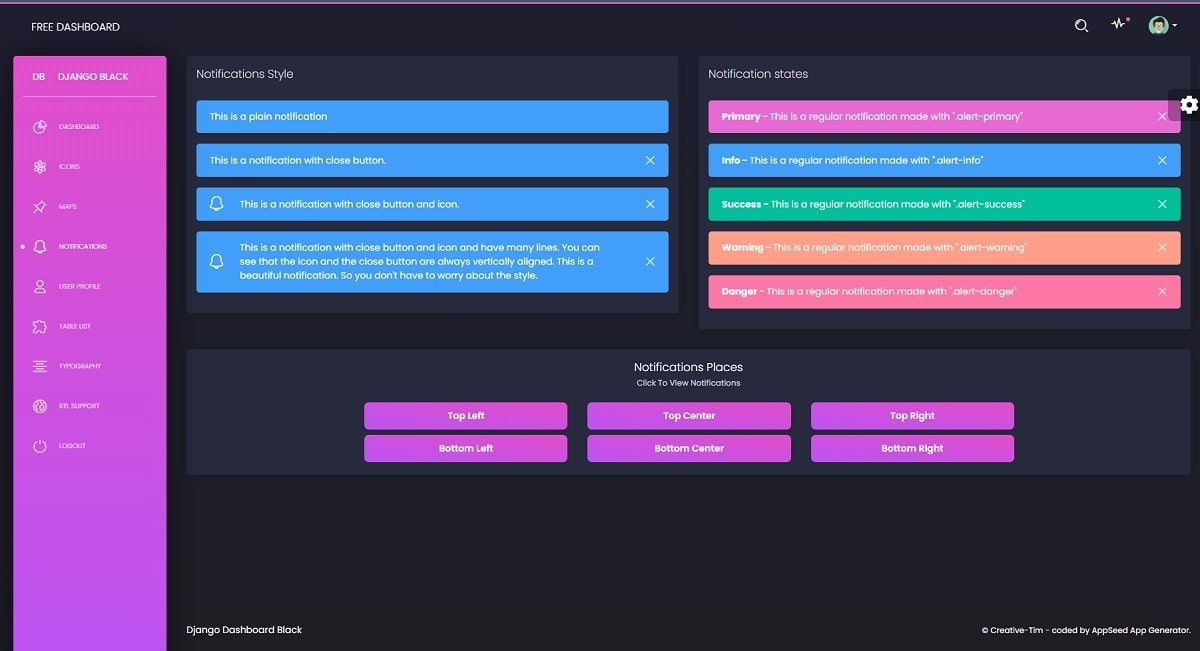This screenshot has width=1200, height=651.
Task: Click the user avatar picture
Action: click(1157, 25)
